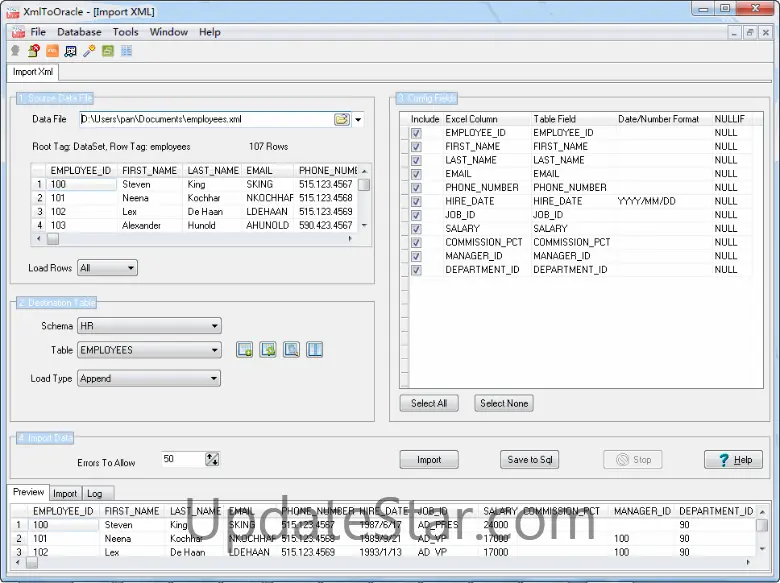
Task: Click the disabled Stop button
Action: tap(633, 460)
